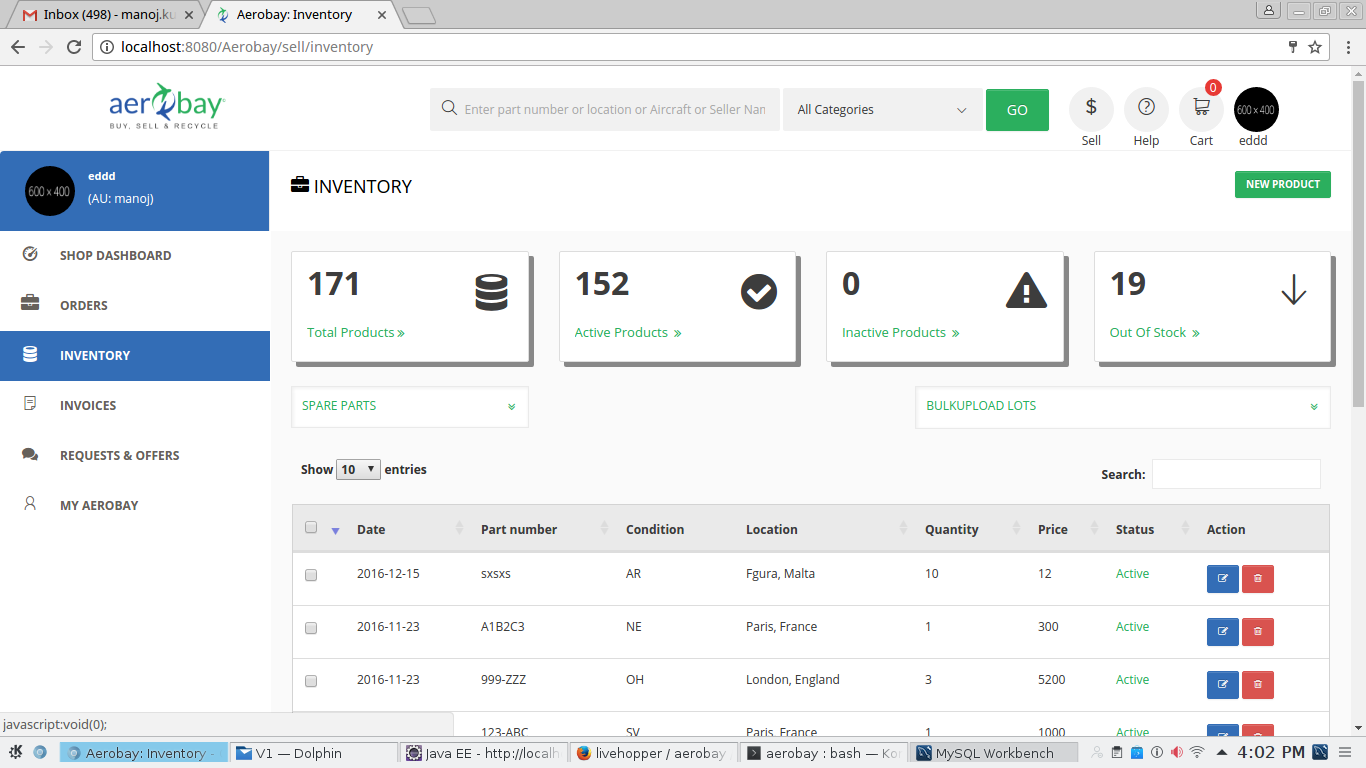
Task: Open Requests & Offers sidebar item
Action: tap(119, 455)
